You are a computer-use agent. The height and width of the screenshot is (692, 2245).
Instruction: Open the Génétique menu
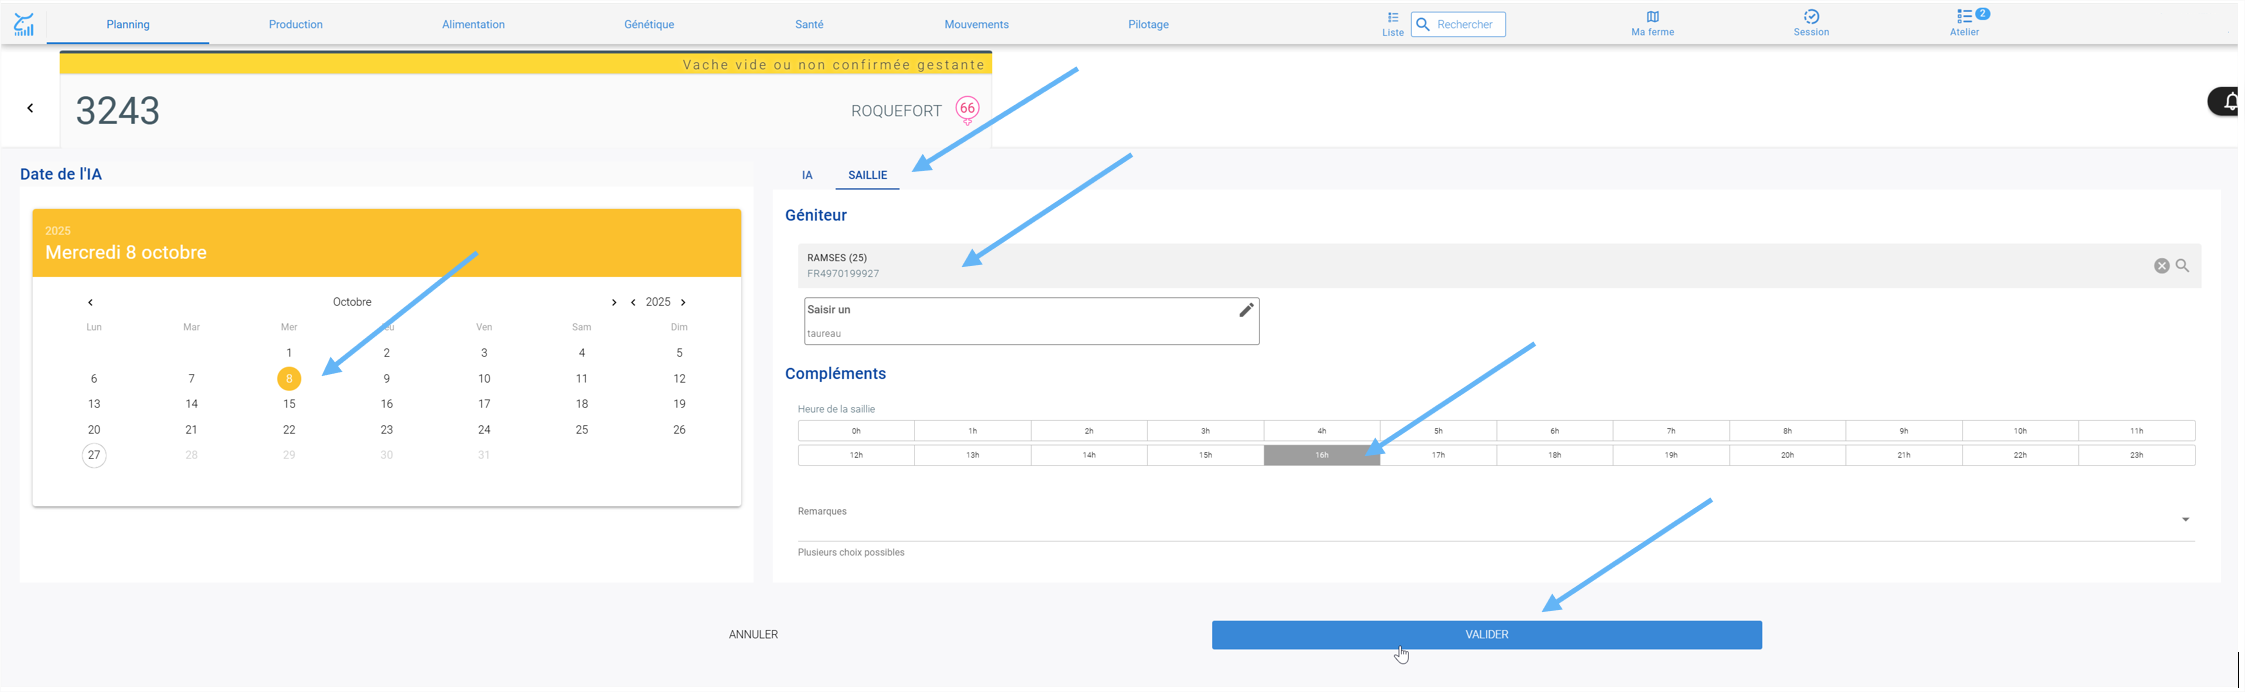click(649, 24)
